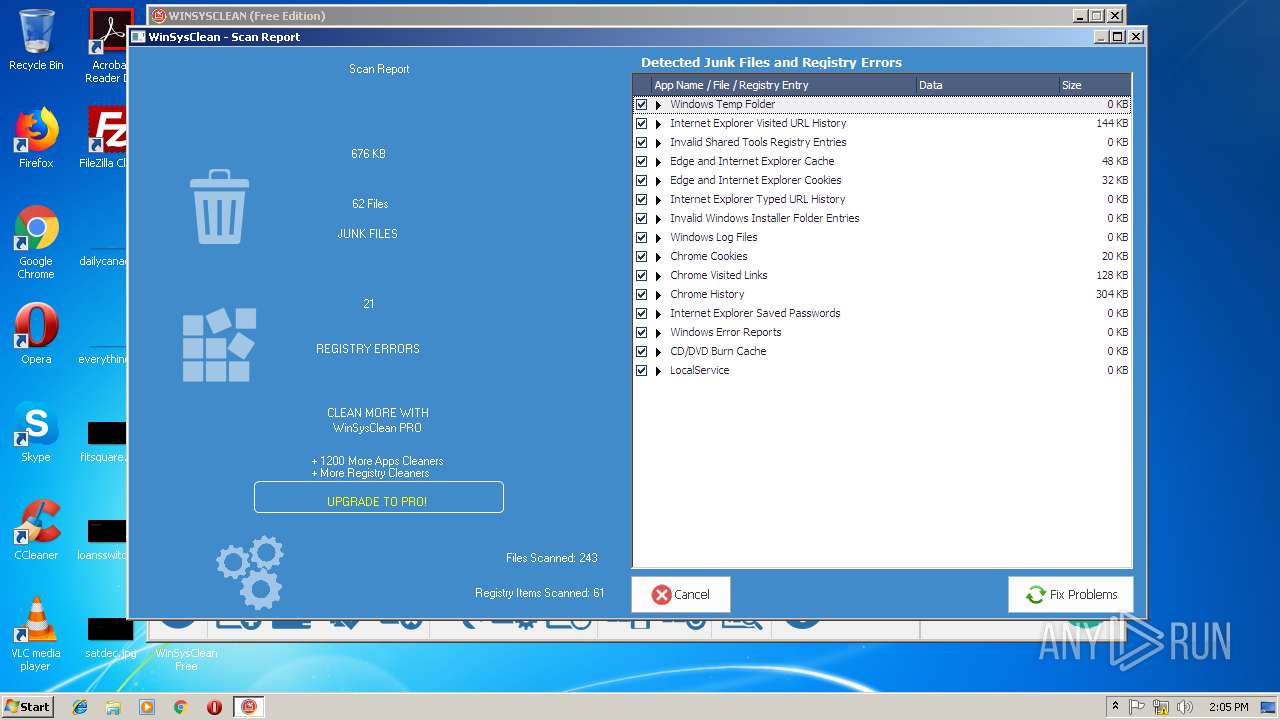Image resolution: width=1280 pixels, height=720 pixels.
Task: Cancel the scan report
Action: click(681, 594)
